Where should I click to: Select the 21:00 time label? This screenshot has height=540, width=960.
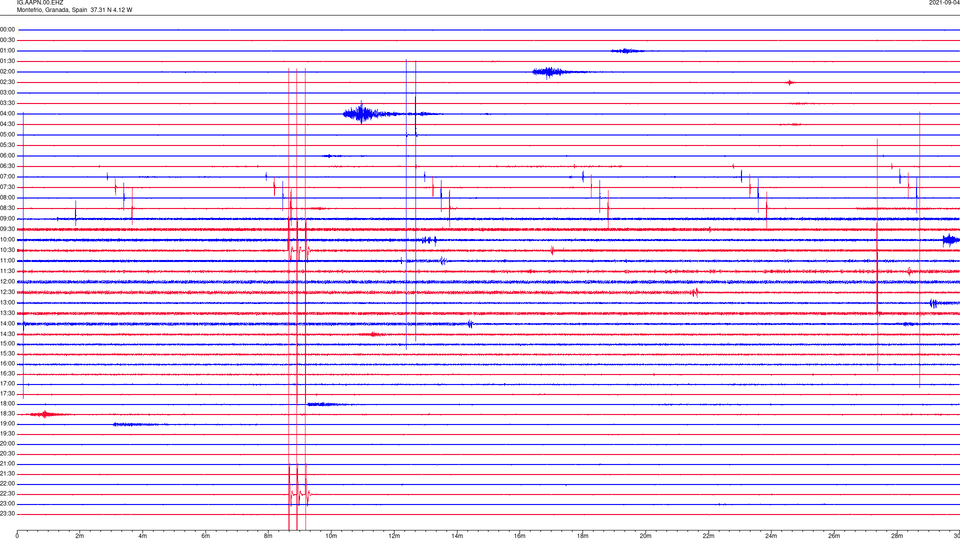(x=7, y=464)
